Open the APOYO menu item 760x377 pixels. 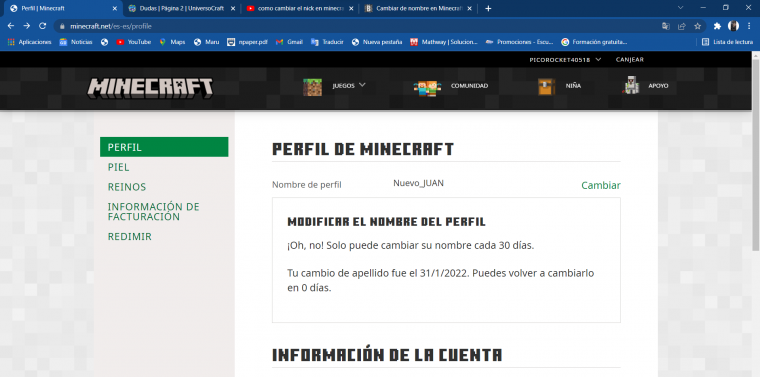tap(645, 86)
